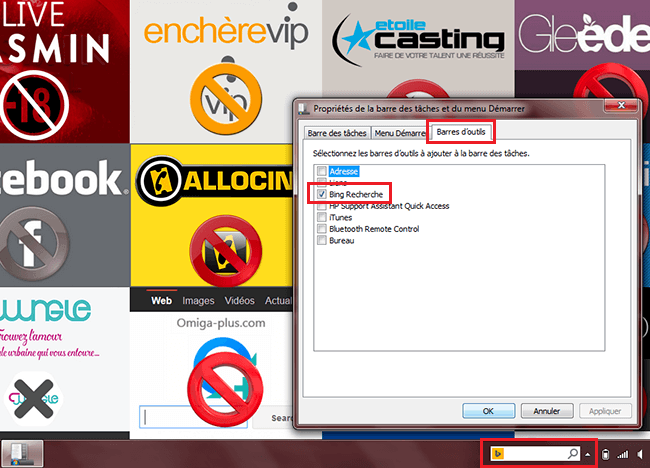Uncheck the Bing Recherche checkbox
Screen dimensions: 650x468
pos(321,194)
